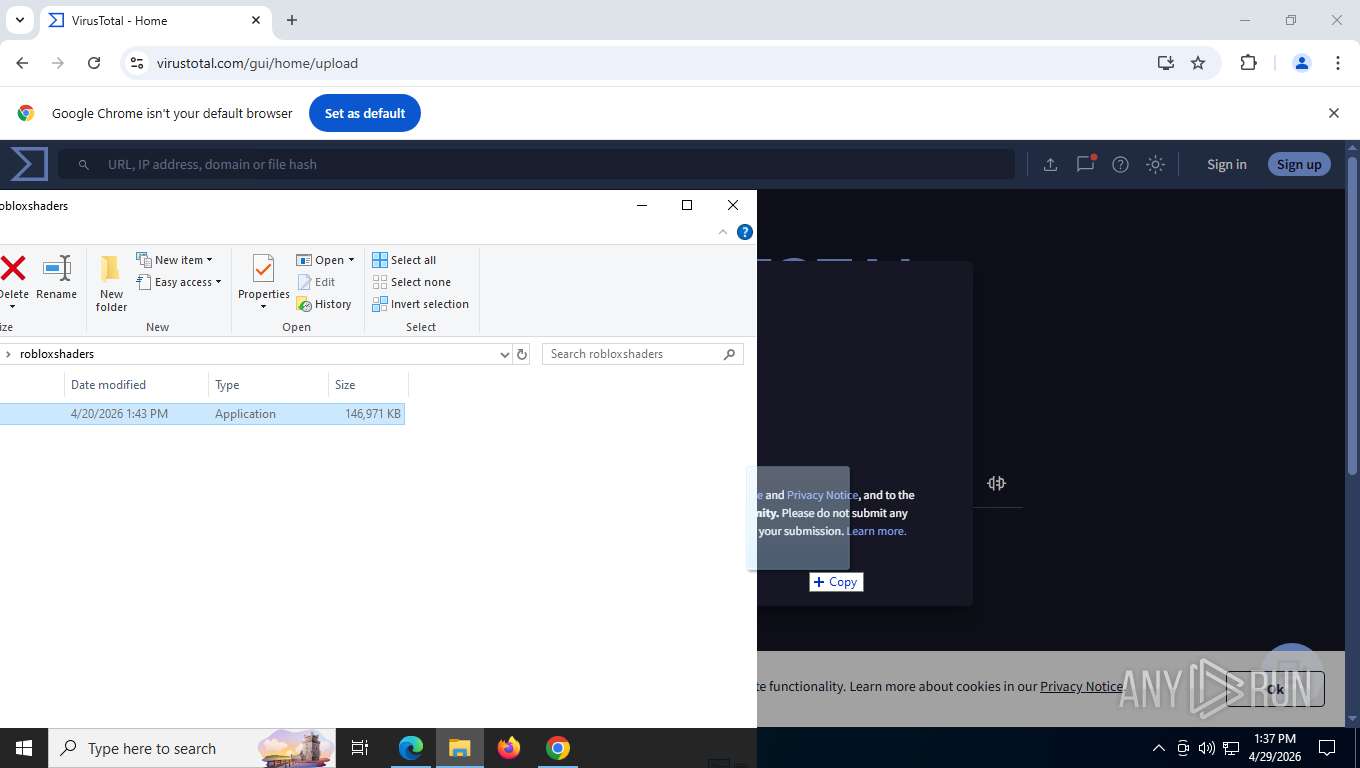Open VirusTotal help icon
Image resolution: width=1360 pixels, height=768 pixels.
[x=1120, y=164]
